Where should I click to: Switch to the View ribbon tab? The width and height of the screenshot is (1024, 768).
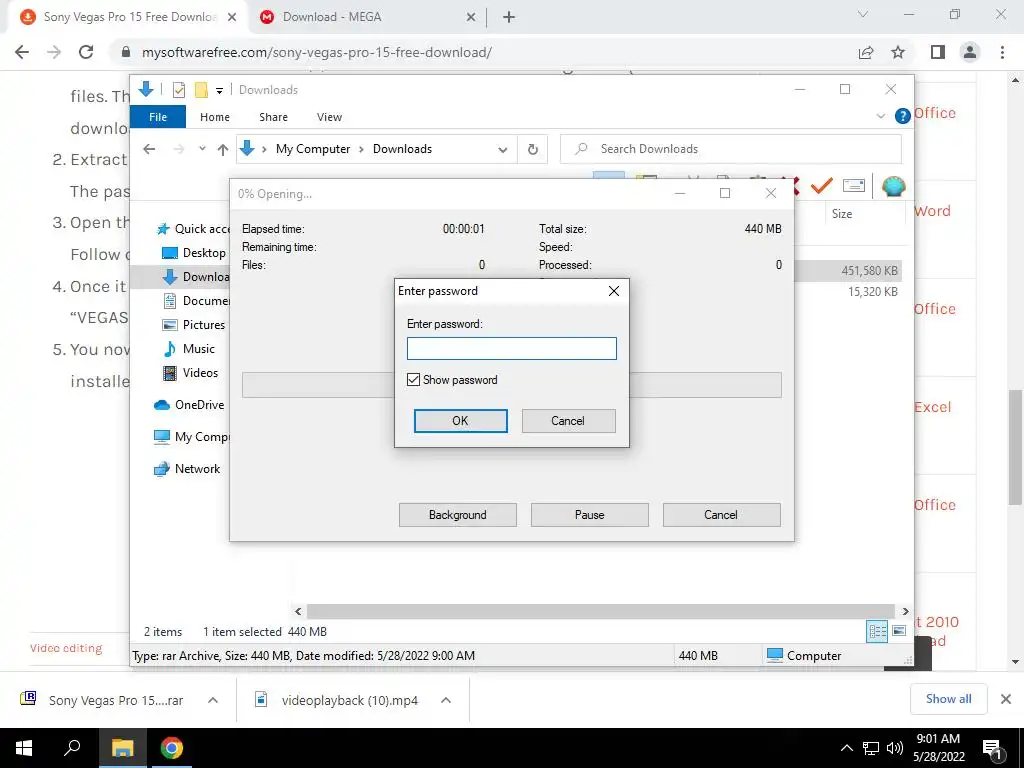tap(329, 117)
